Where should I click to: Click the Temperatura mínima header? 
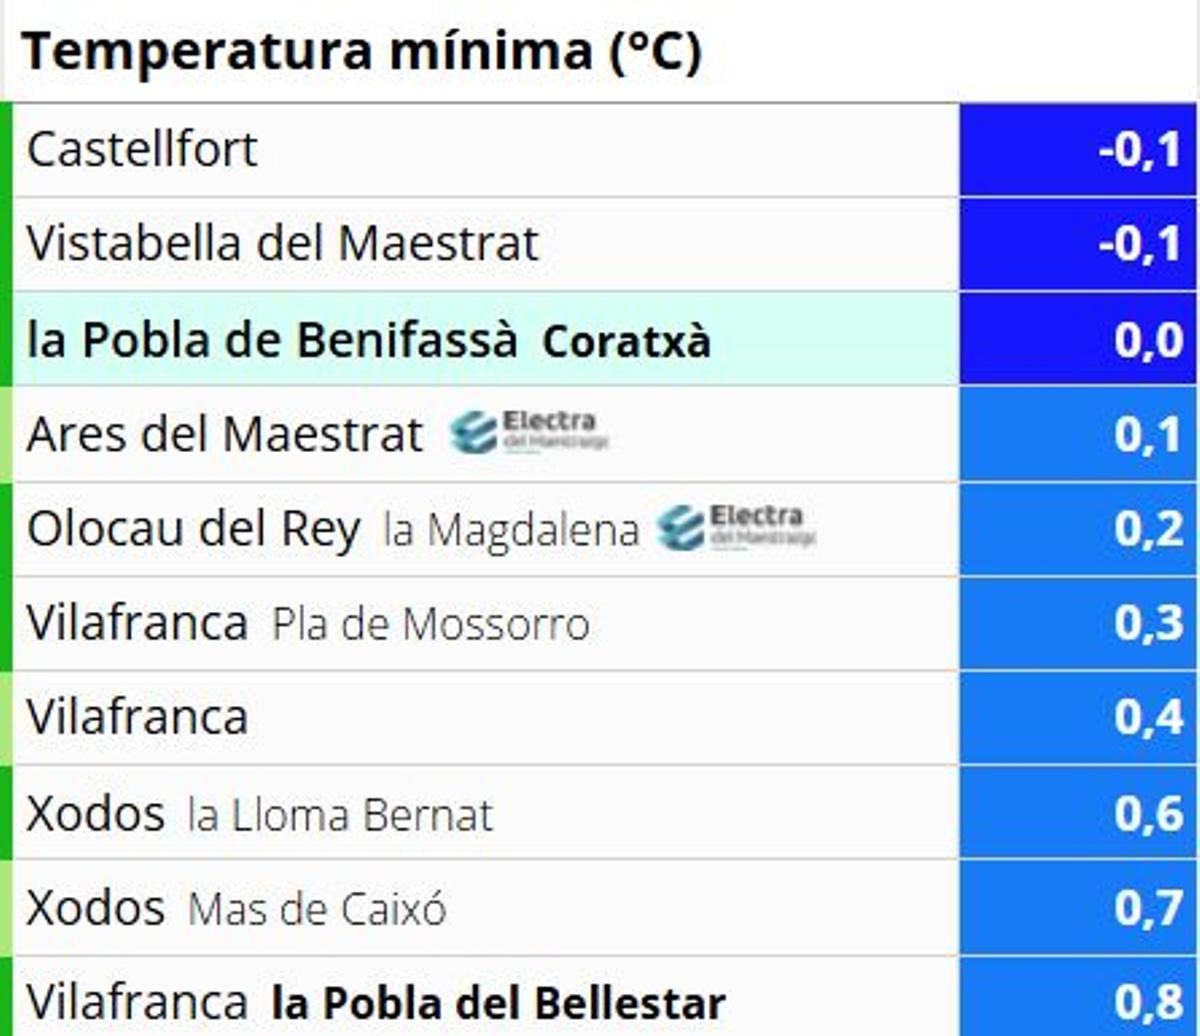pos(361,50)
